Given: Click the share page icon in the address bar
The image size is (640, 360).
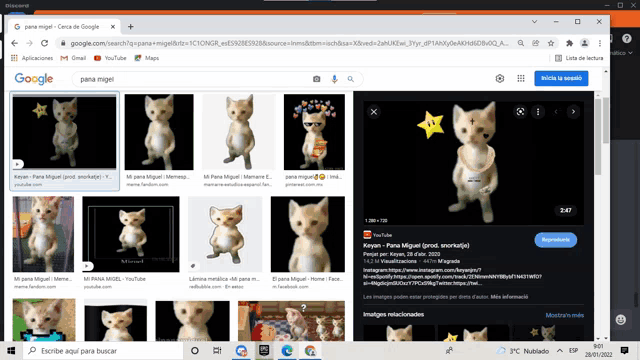Looking at the screenshot, I should tap(536, 43).
